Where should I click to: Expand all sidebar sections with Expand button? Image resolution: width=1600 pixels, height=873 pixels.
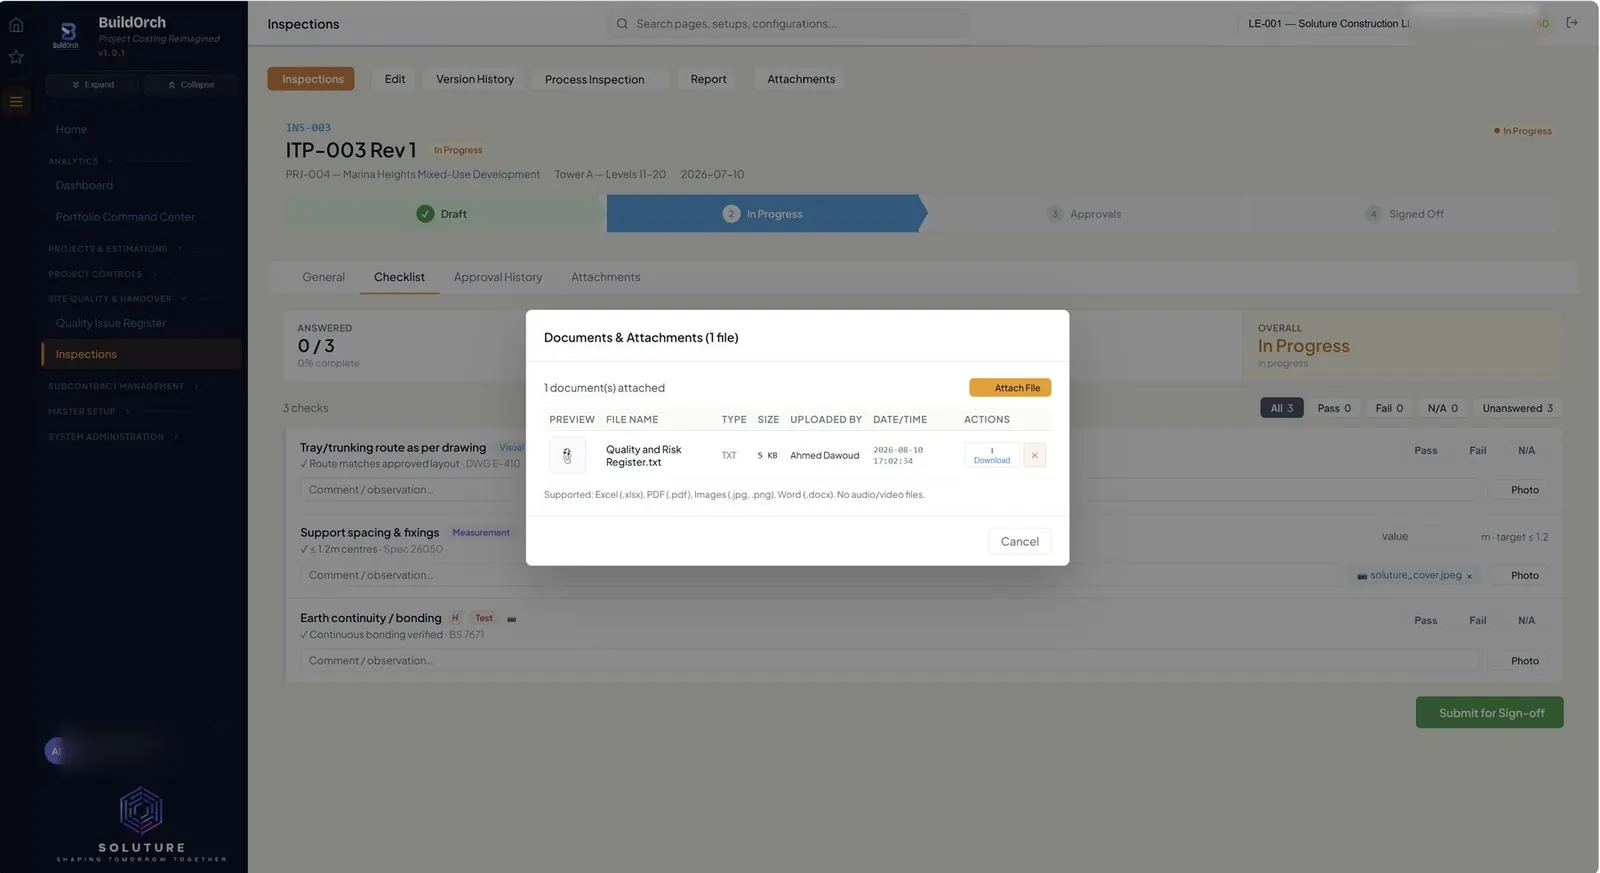[x=93, y=85]
